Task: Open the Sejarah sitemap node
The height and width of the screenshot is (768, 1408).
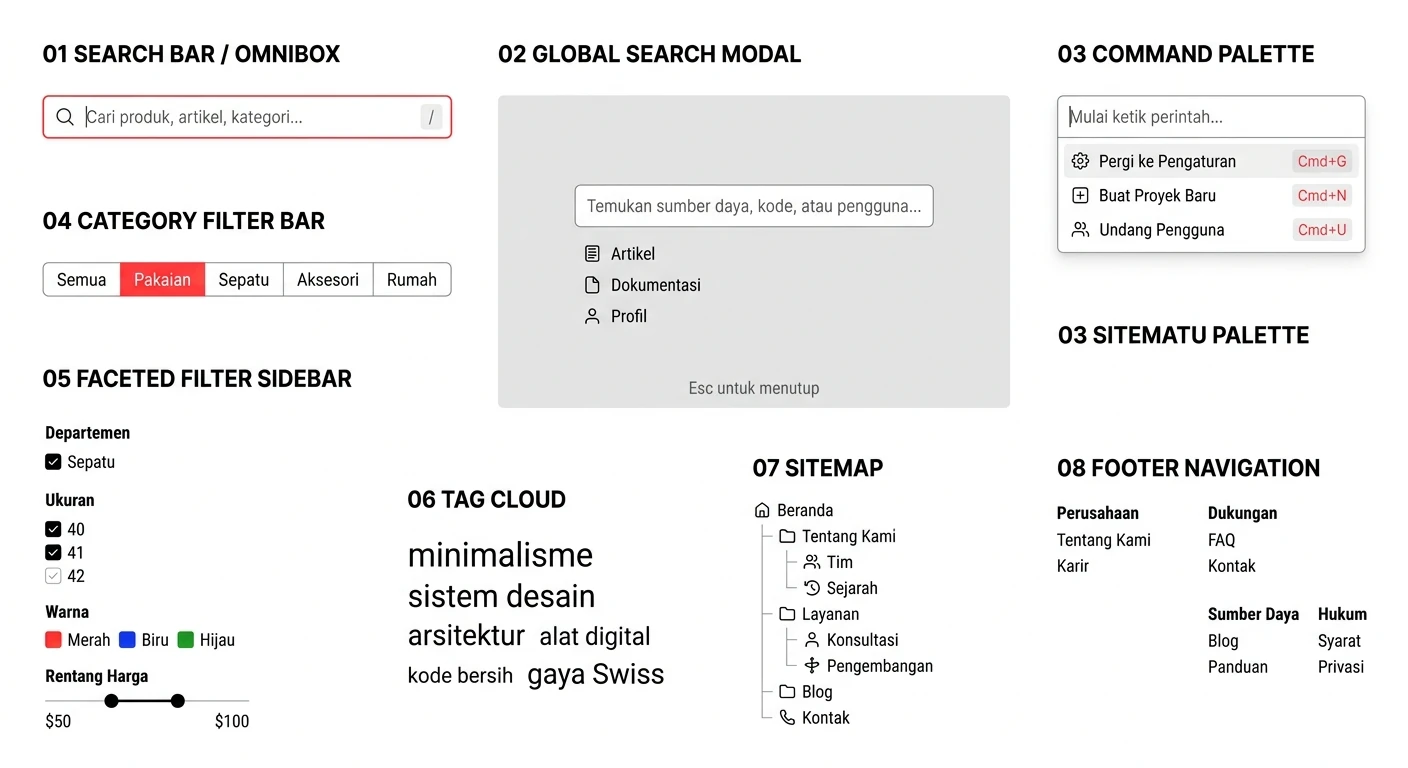Action: (841, 588)
